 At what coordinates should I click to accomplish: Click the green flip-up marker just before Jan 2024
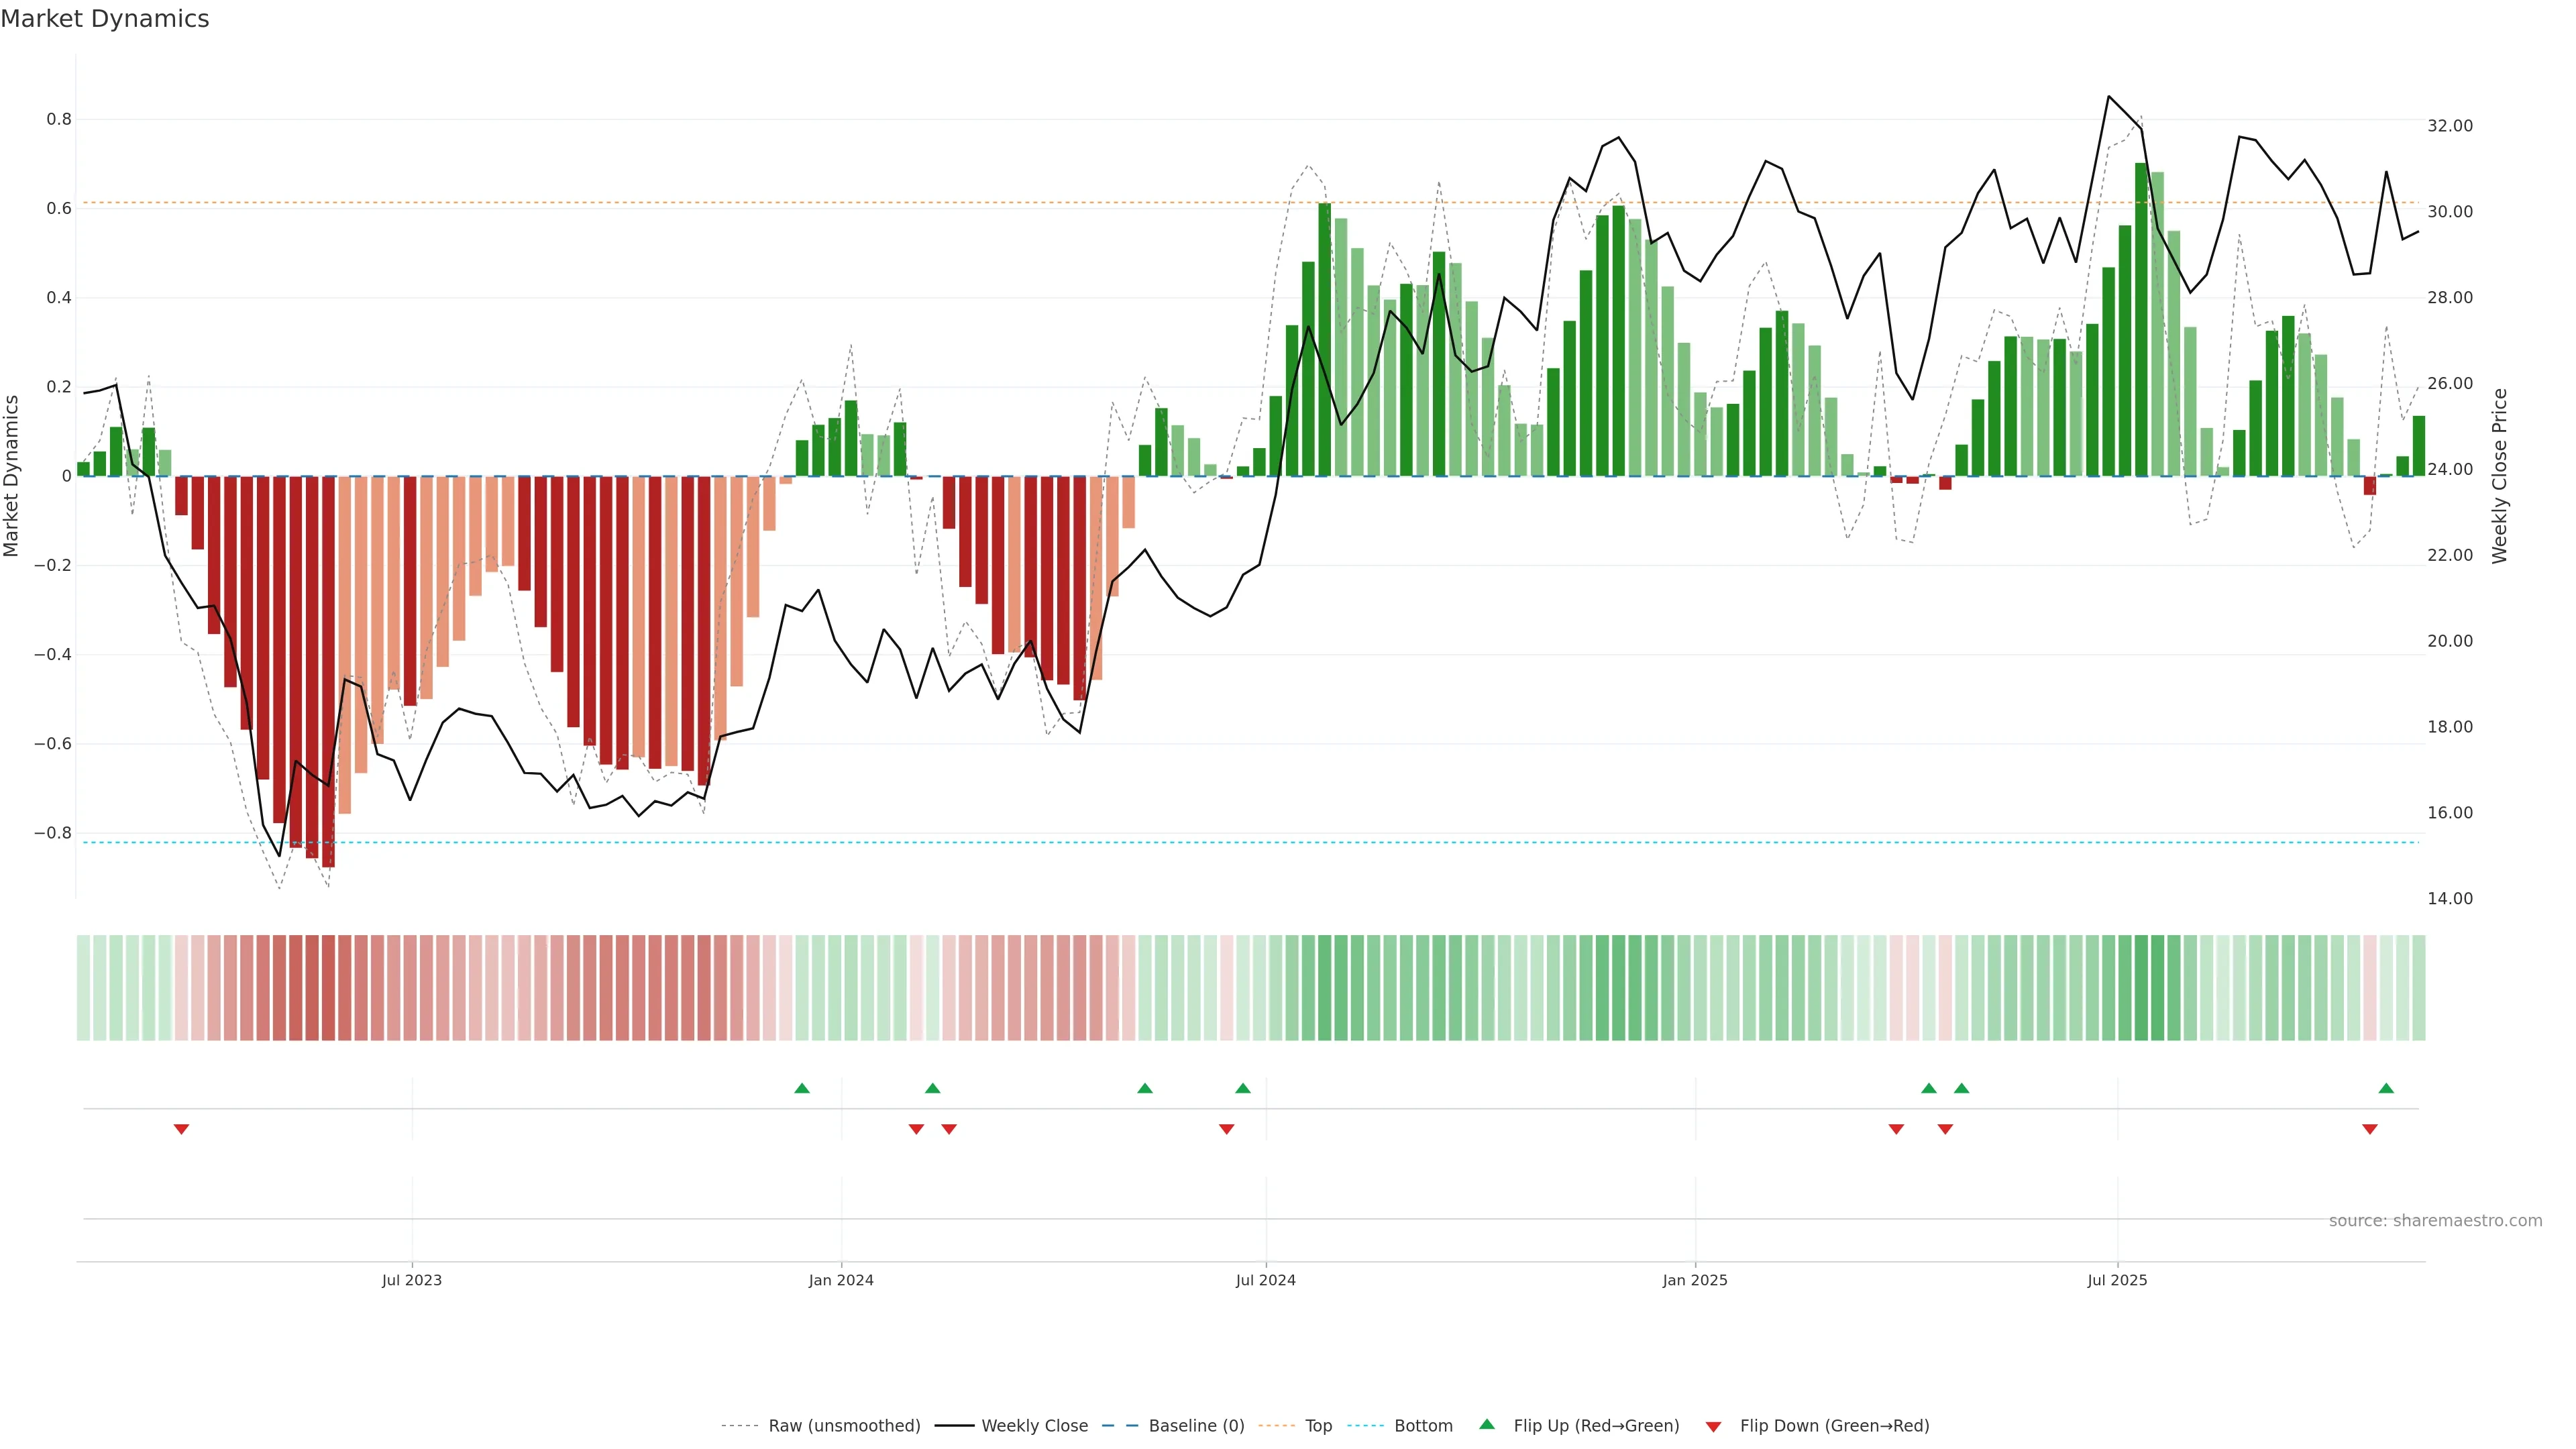(x=802, y=1088)
